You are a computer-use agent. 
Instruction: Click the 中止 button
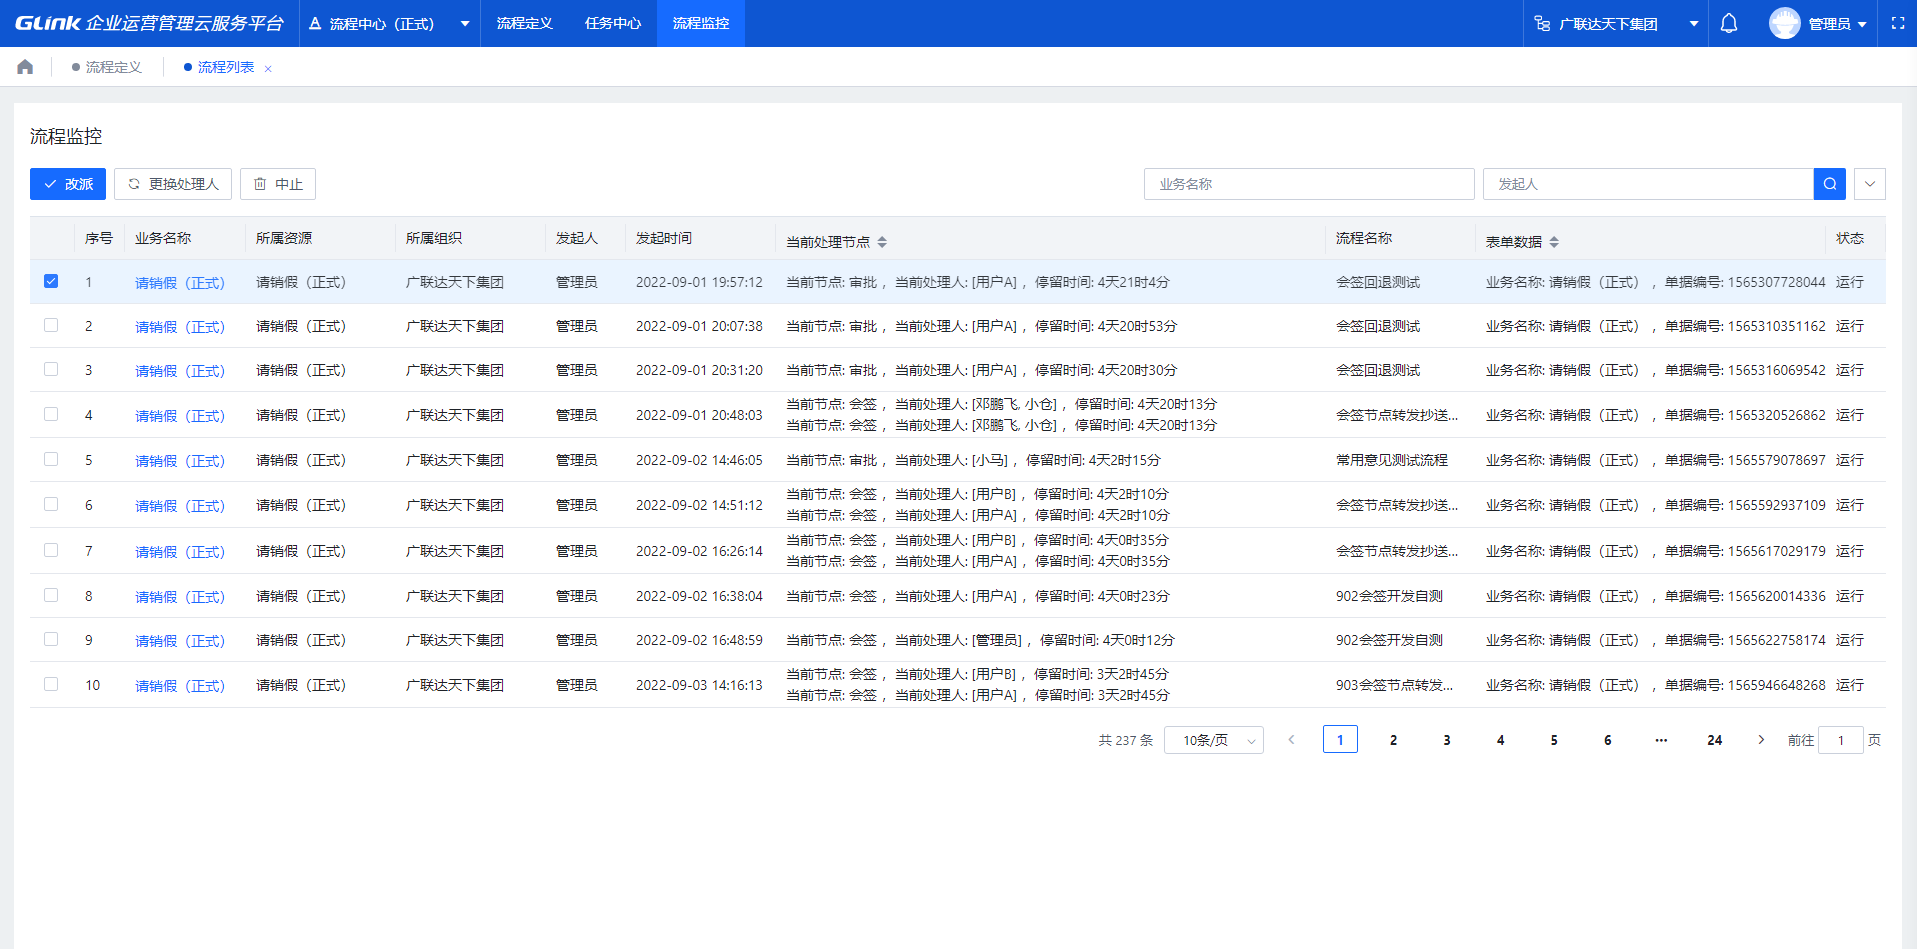pos(278,184)
